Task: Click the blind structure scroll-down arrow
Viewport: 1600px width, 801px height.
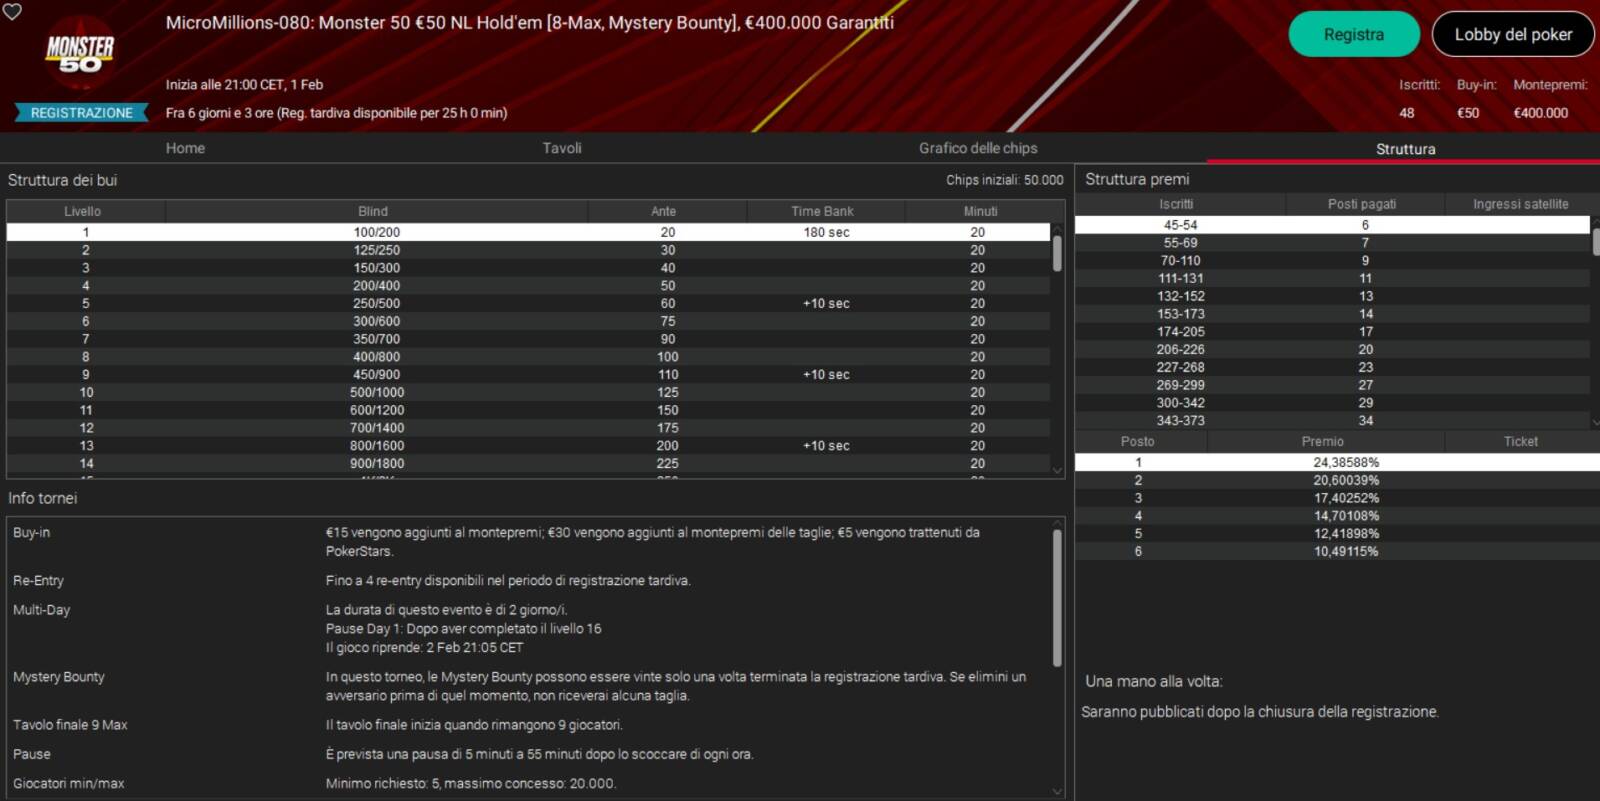Action: [x=1057, y=470]
